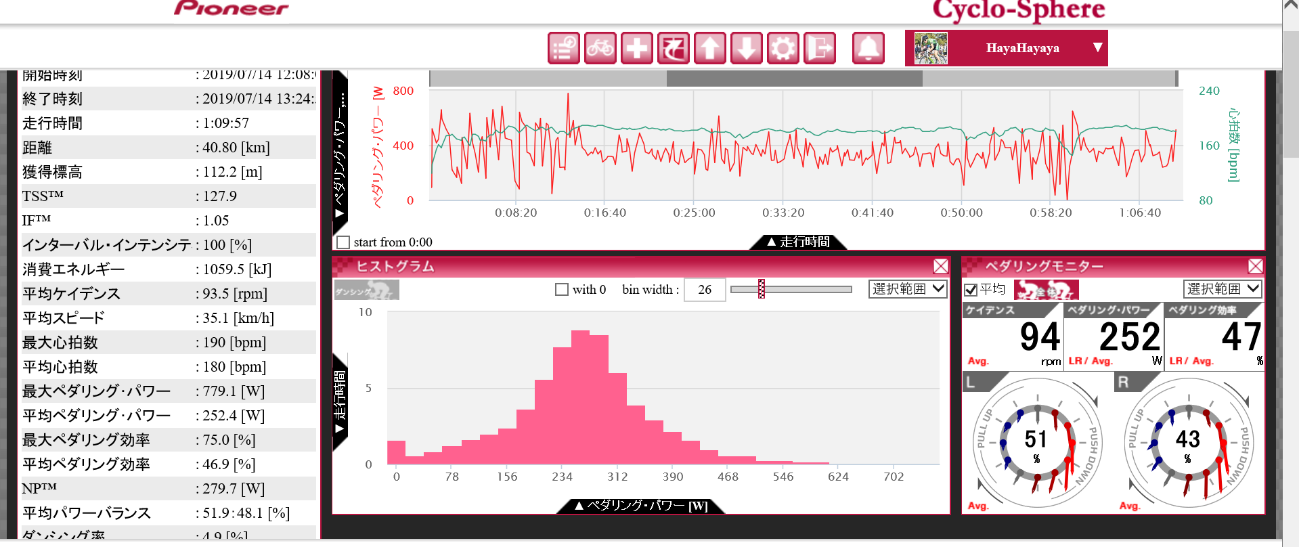
Task: Toggle the 'with 0' histogram checkbox
Action: point(562,290)
